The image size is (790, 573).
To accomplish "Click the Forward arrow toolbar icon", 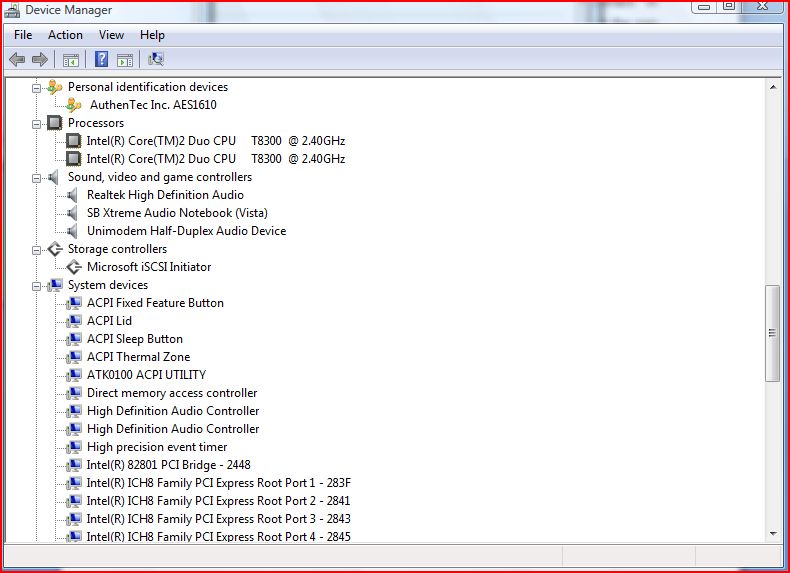I will coord(40,59).
